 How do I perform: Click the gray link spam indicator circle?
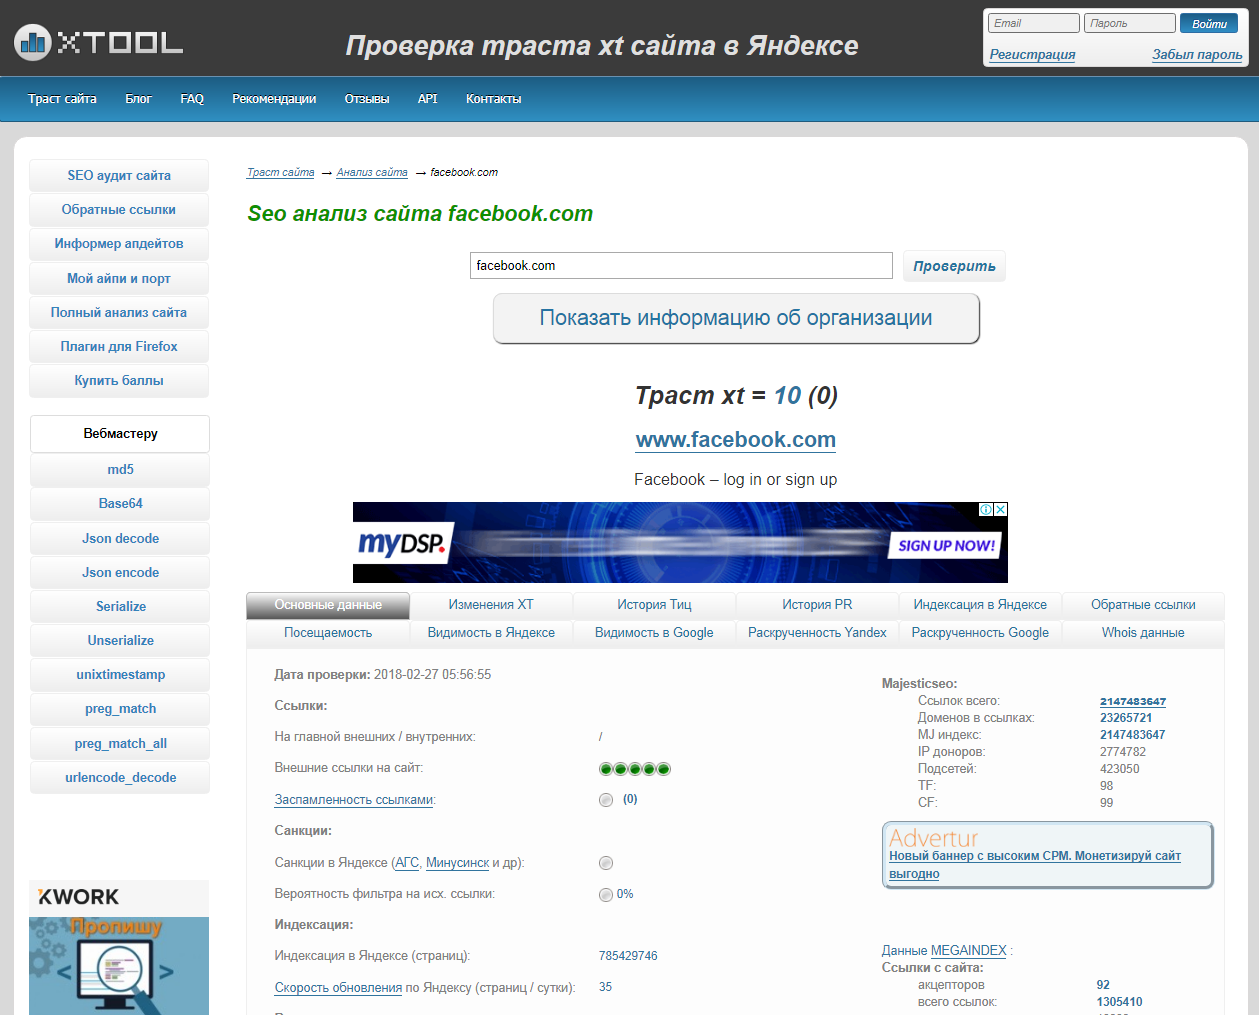pos(606,800)
